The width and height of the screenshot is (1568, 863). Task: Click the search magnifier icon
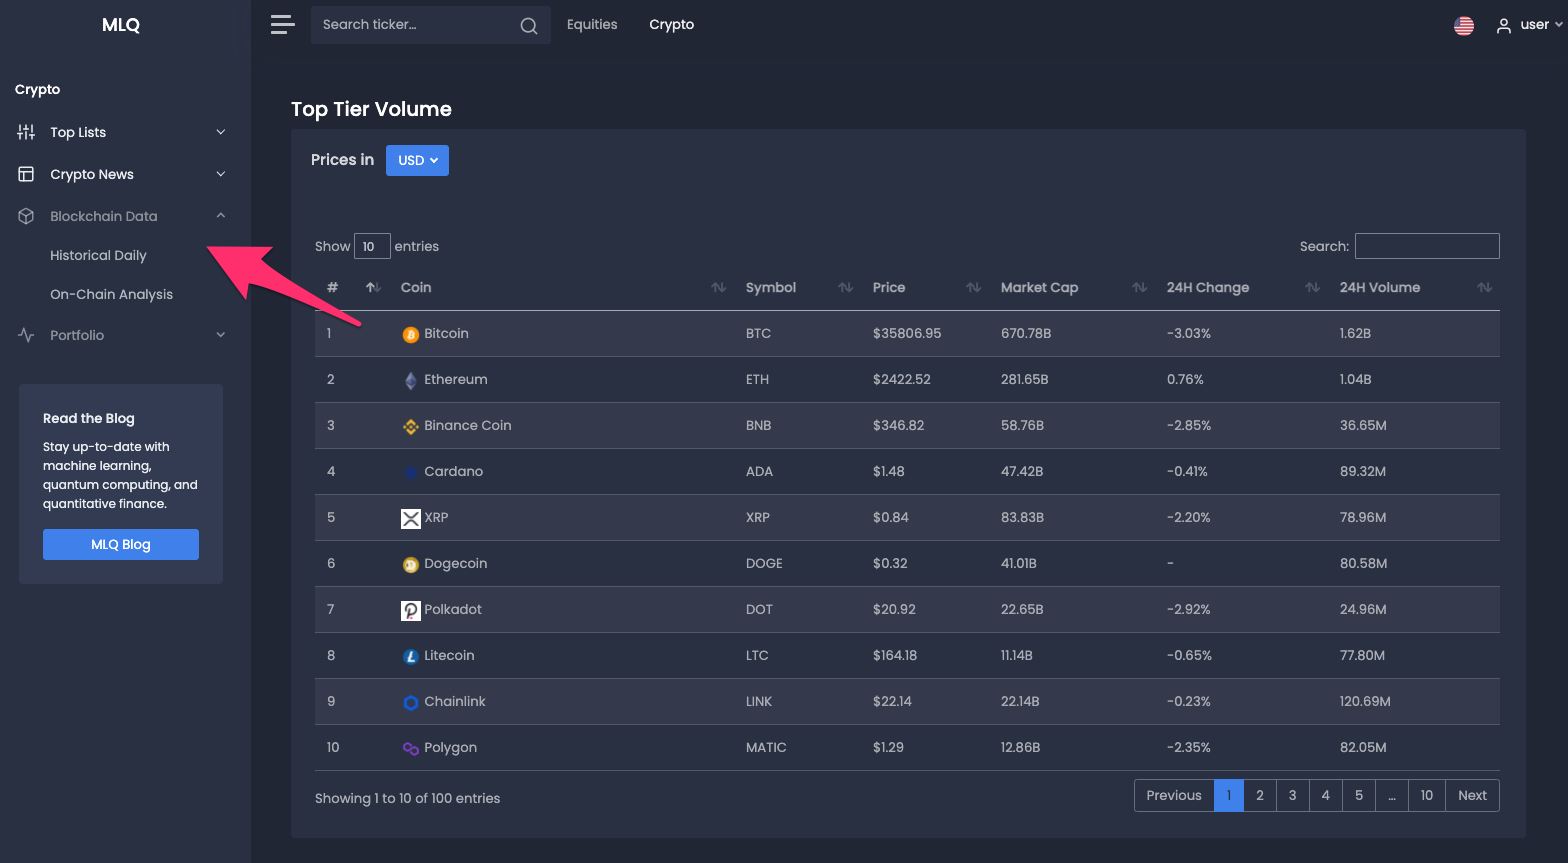pos(529,26)
